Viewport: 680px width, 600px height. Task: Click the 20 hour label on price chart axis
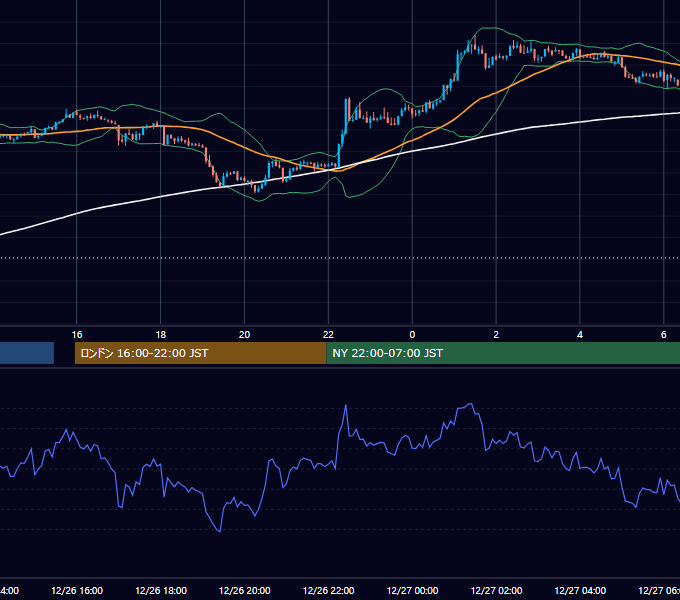click(245, 335)
